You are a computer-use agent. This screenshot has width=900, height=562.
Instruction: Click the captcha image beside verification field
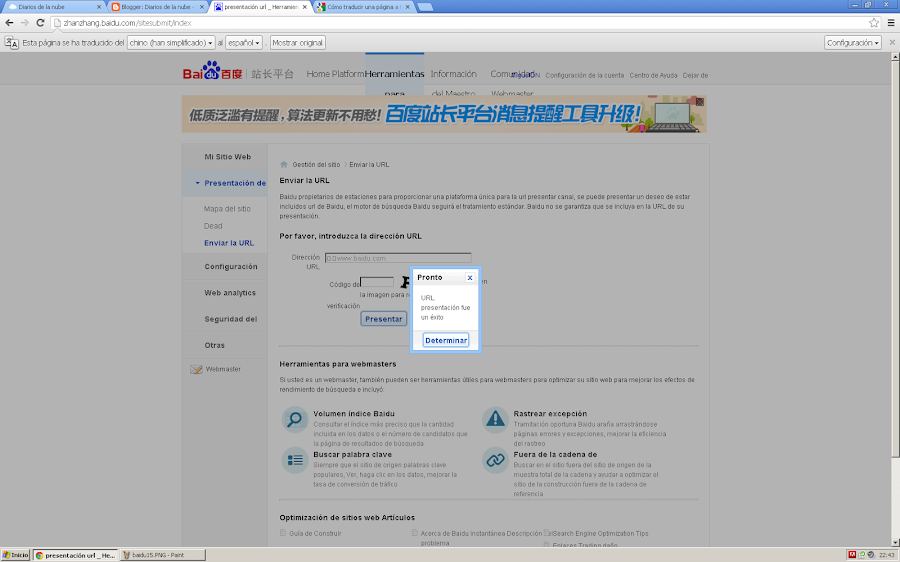[x=405, y=282]
